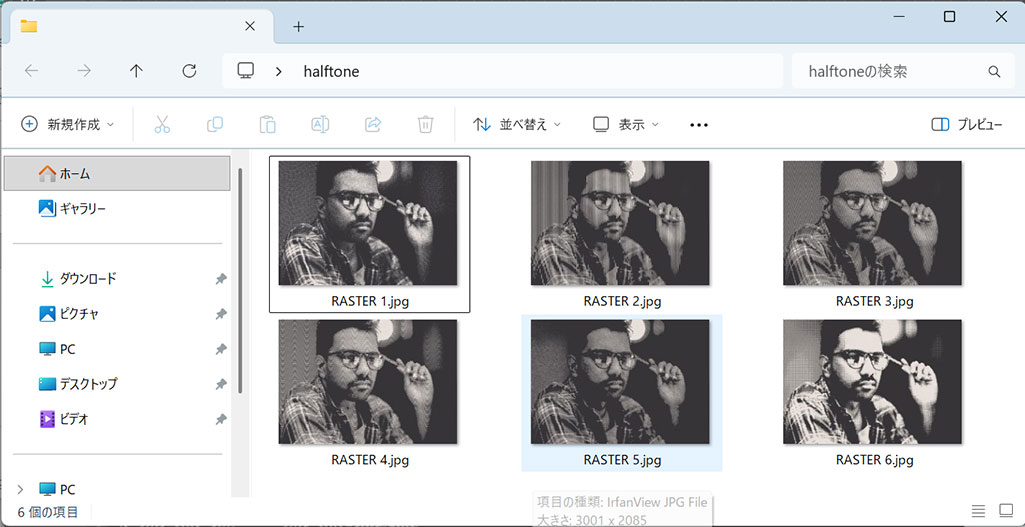Click the Paste clipboard icon
1025x527 pixels.
click(x=267, y=124)
